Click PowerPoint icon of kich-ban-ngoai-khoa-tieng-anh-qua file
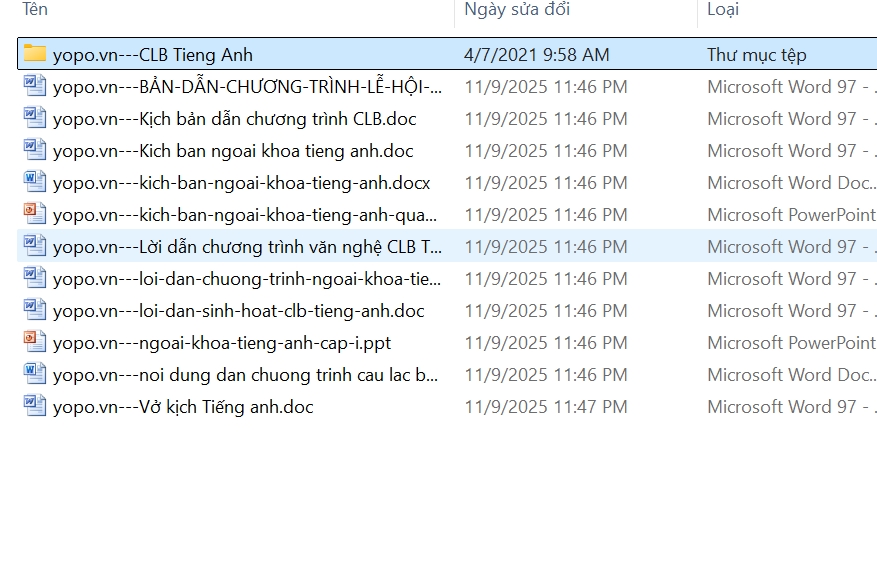The image size is (877, 585). (x=35, y=214)
